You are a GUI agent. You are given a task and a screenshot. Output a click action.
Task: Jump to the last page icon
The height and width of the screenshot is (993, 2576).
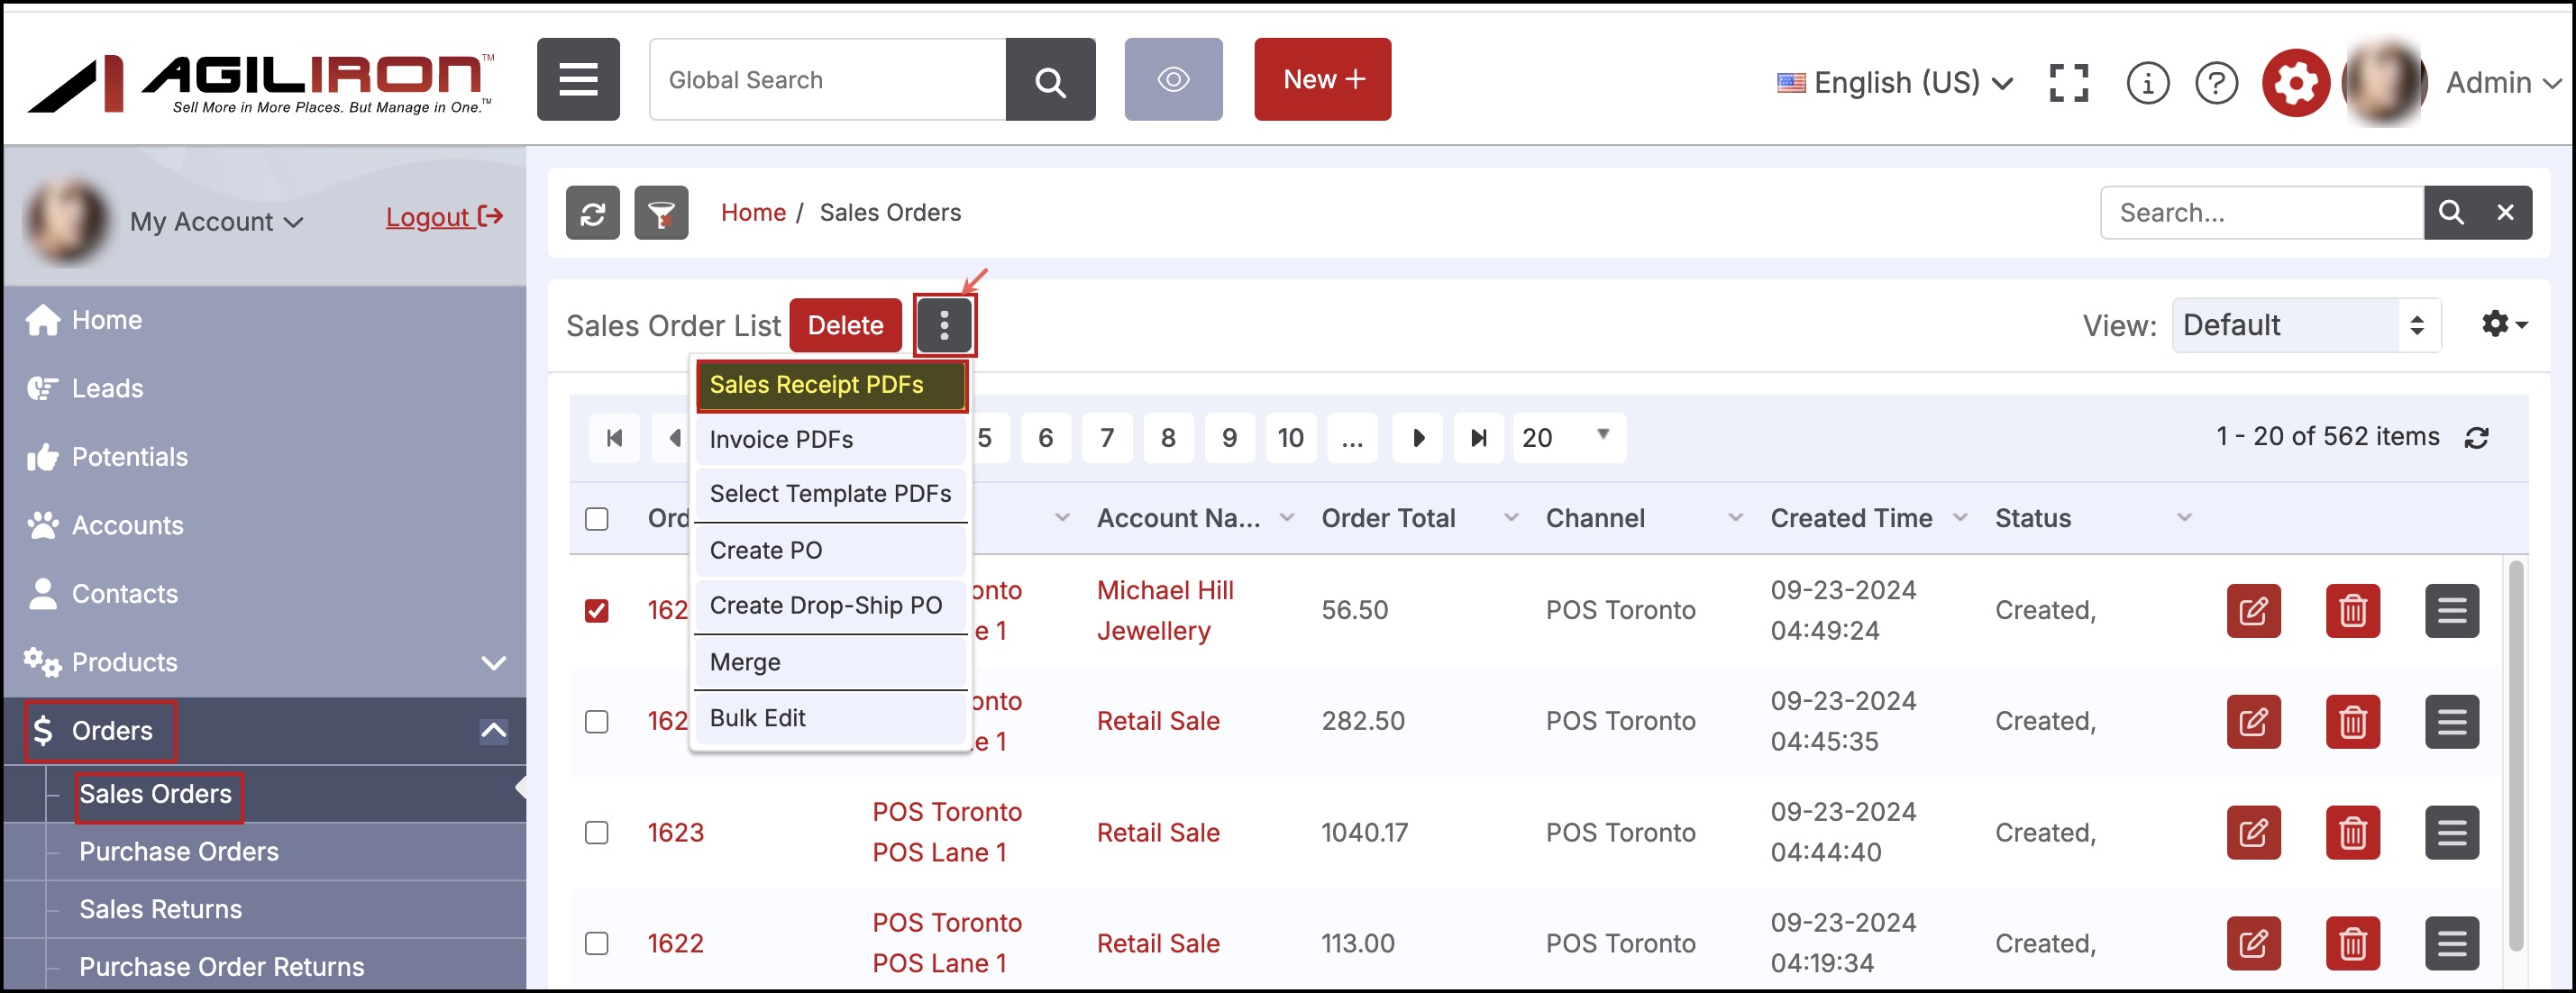point(1478,438)
